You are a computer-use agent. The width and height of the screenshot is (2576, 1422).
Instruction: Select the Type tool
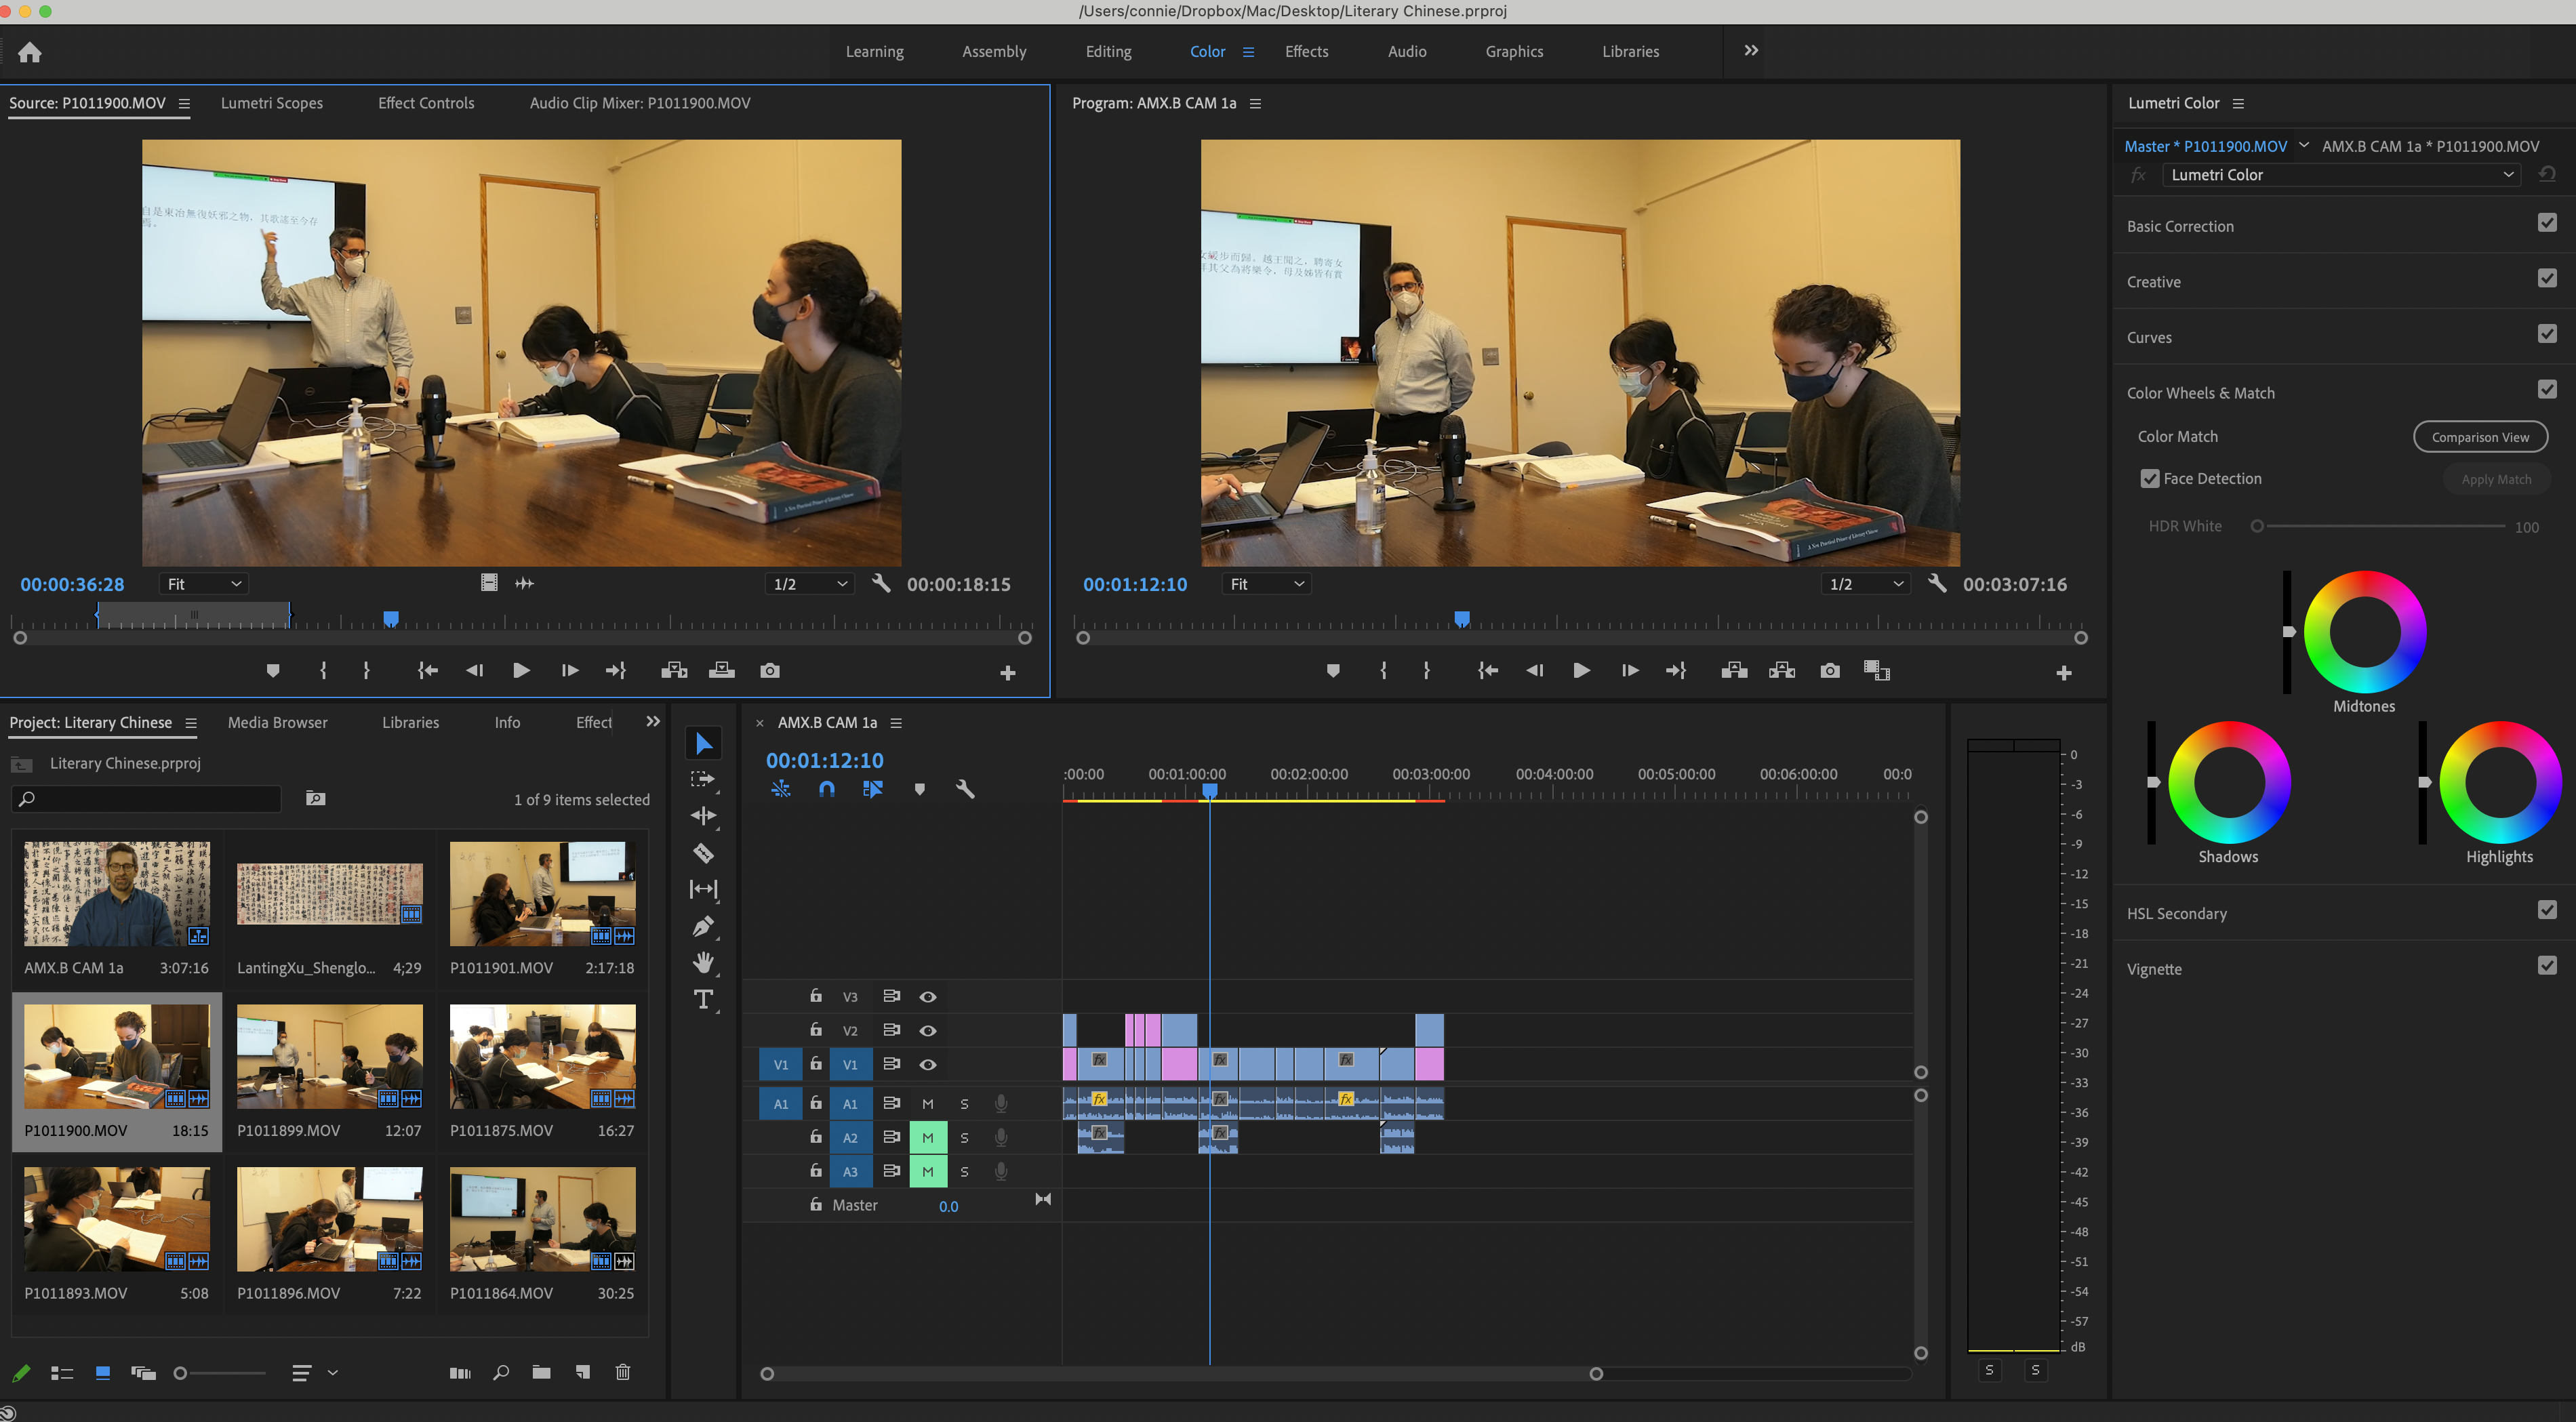(x=703, y=999)
